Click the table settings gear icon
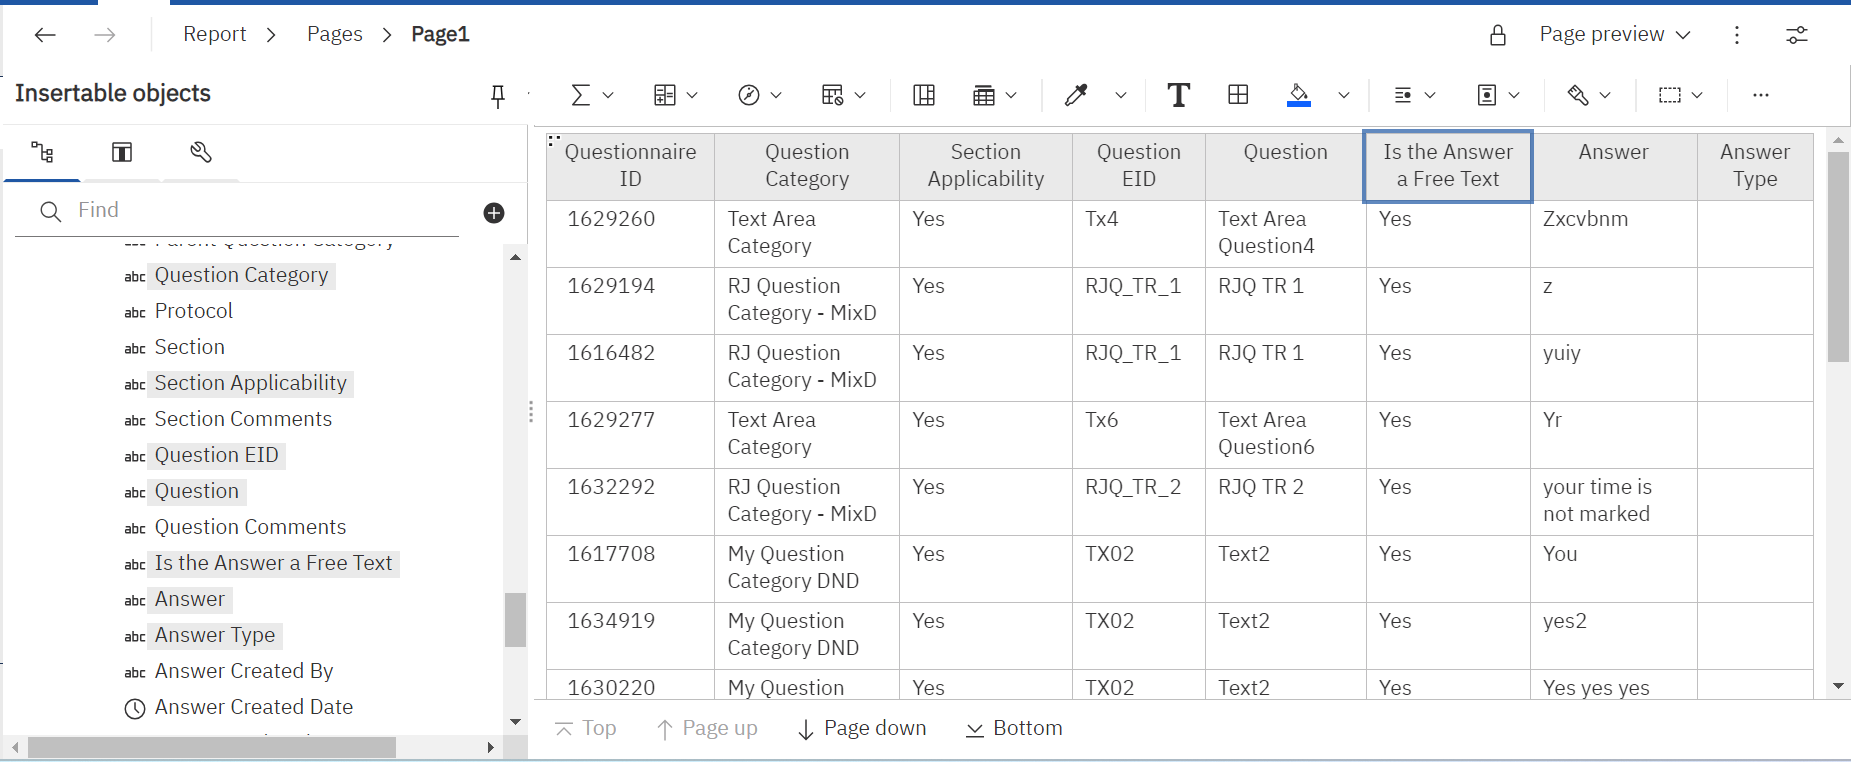1851x762 pixels. pos(832,95)
